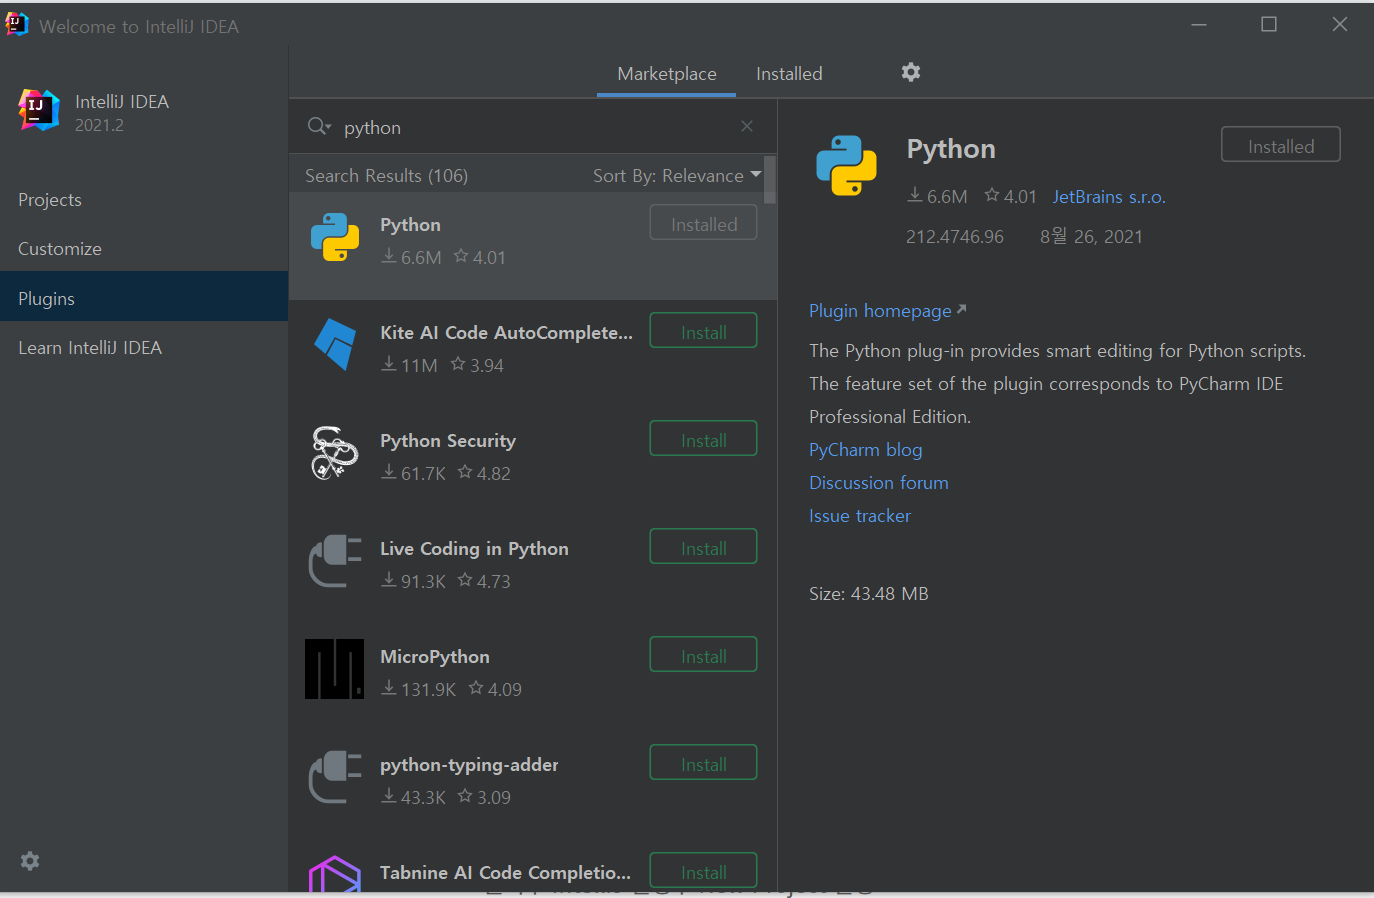Switch to the Marketplace tab
1374x898 pixels.
click(x=667, y=73)
